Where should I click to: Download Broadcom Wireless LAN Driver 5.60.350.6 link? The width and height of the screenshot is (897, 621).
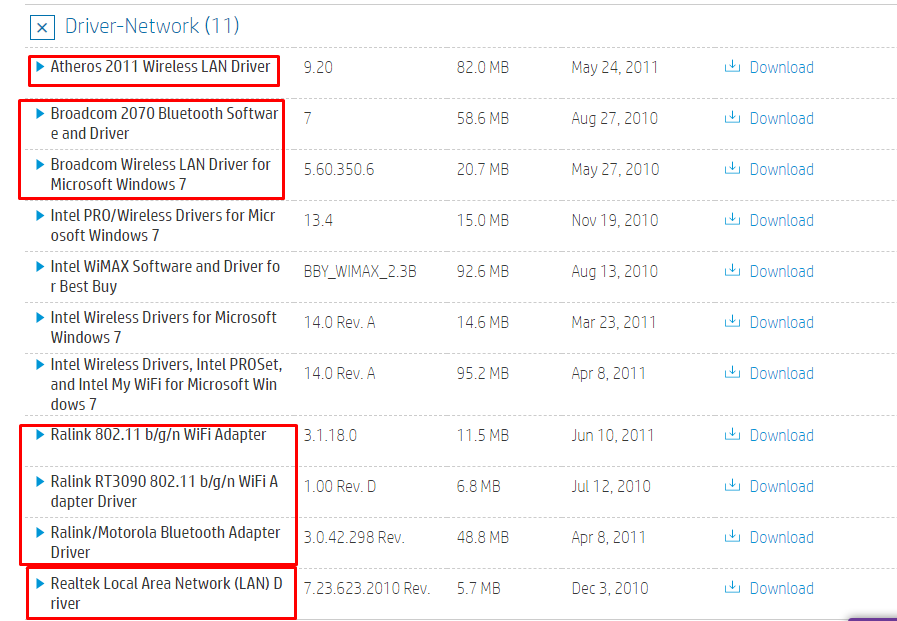(x=781, y=169)
